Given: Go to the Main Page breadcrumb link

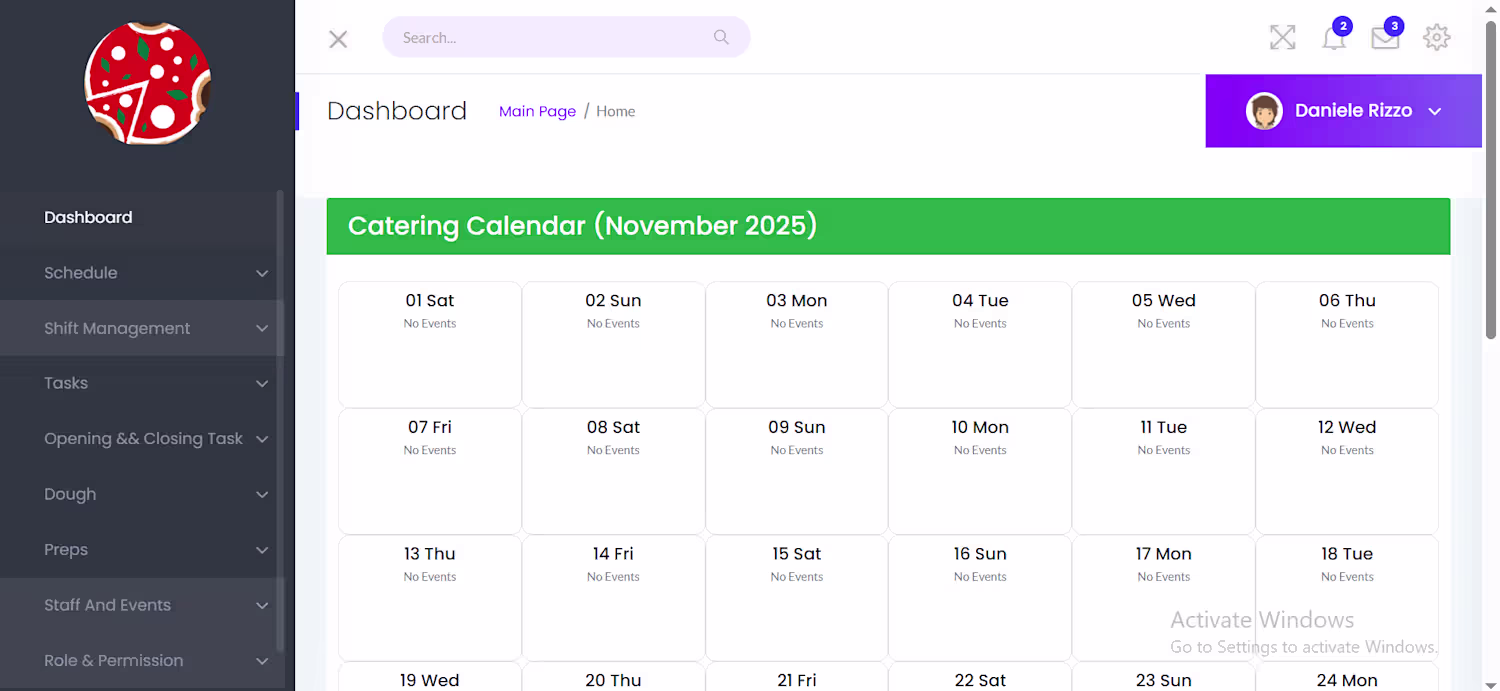Looking at the screenshot, I should tap(537, 111).
